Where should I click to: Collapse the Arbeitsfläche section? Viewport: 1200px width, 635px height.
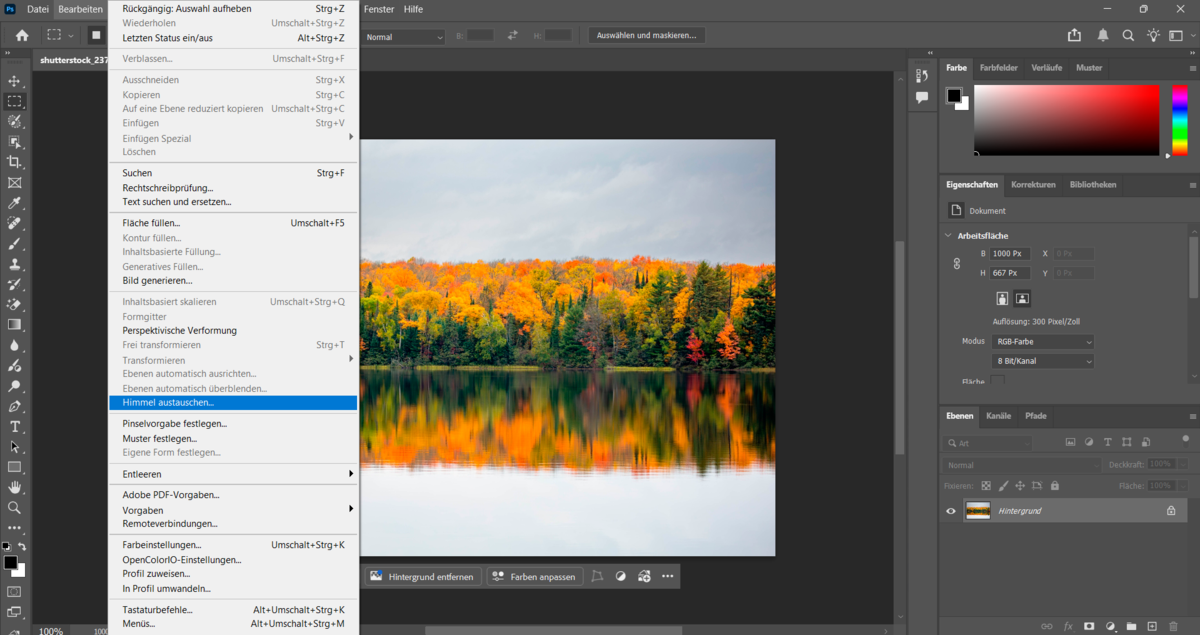click(948, 235)
